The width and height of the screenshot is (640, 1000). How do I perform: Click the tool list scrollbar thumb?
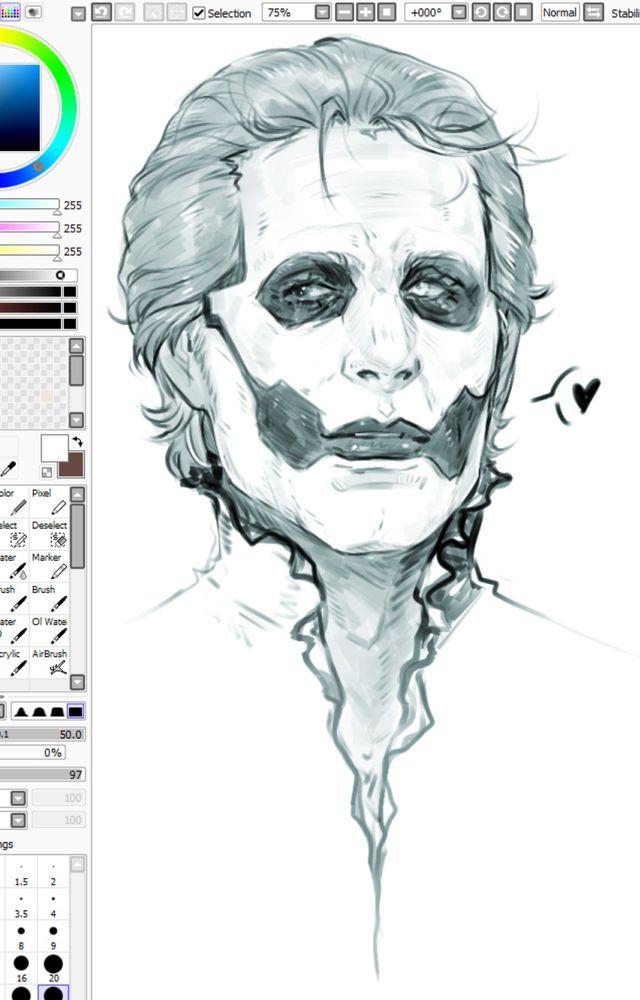77,536
